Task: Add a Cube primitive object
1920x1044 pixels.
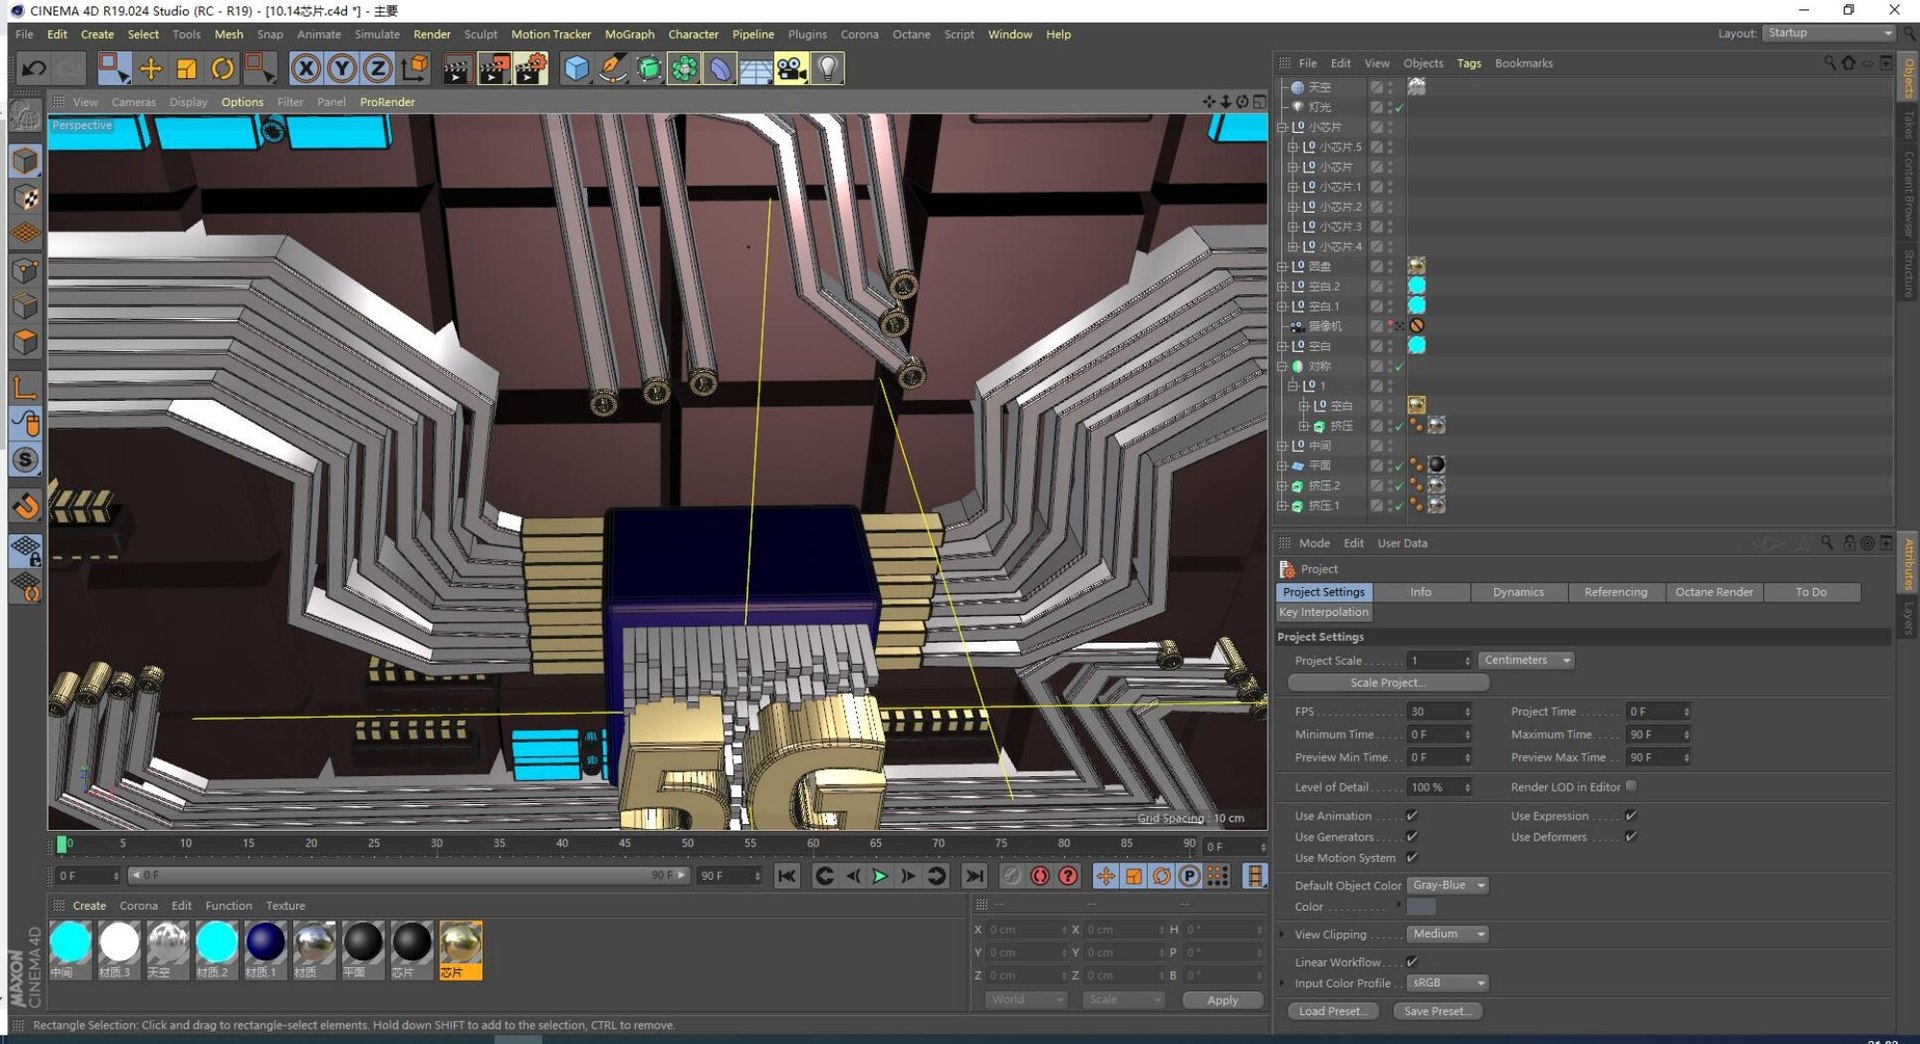Action: 577,69
